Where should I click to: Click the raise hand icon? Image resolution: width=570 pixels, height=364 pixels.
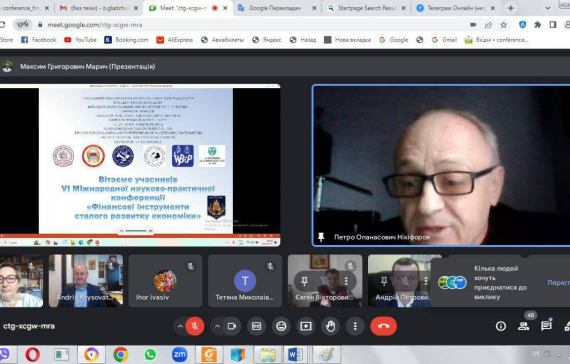(330, 326)
